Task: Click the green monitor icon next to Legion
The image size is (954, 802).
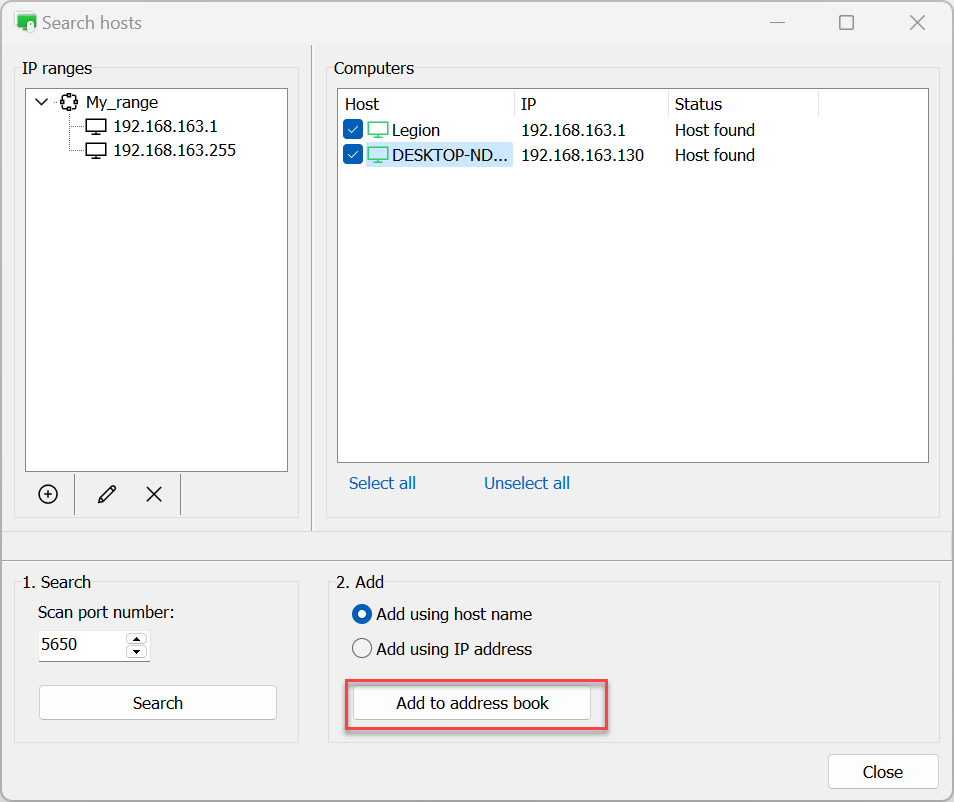Action: (377, 130)
